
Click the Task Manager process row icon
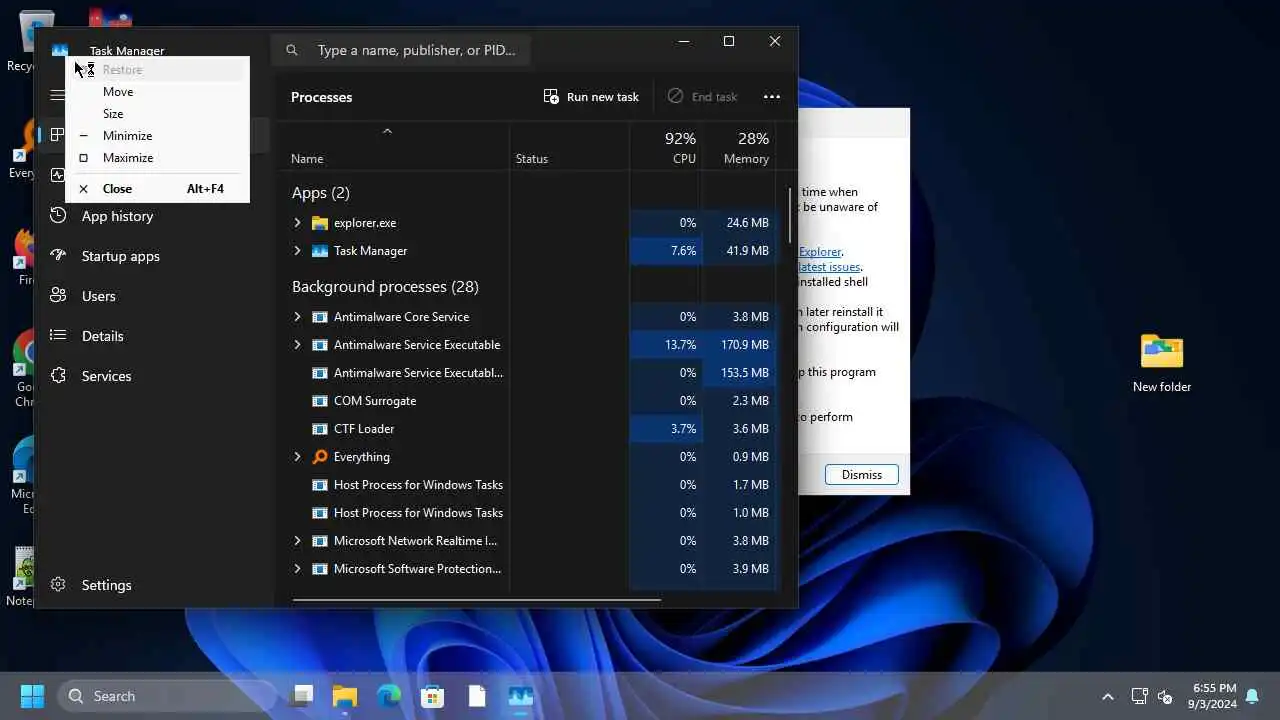coord(320,251)
